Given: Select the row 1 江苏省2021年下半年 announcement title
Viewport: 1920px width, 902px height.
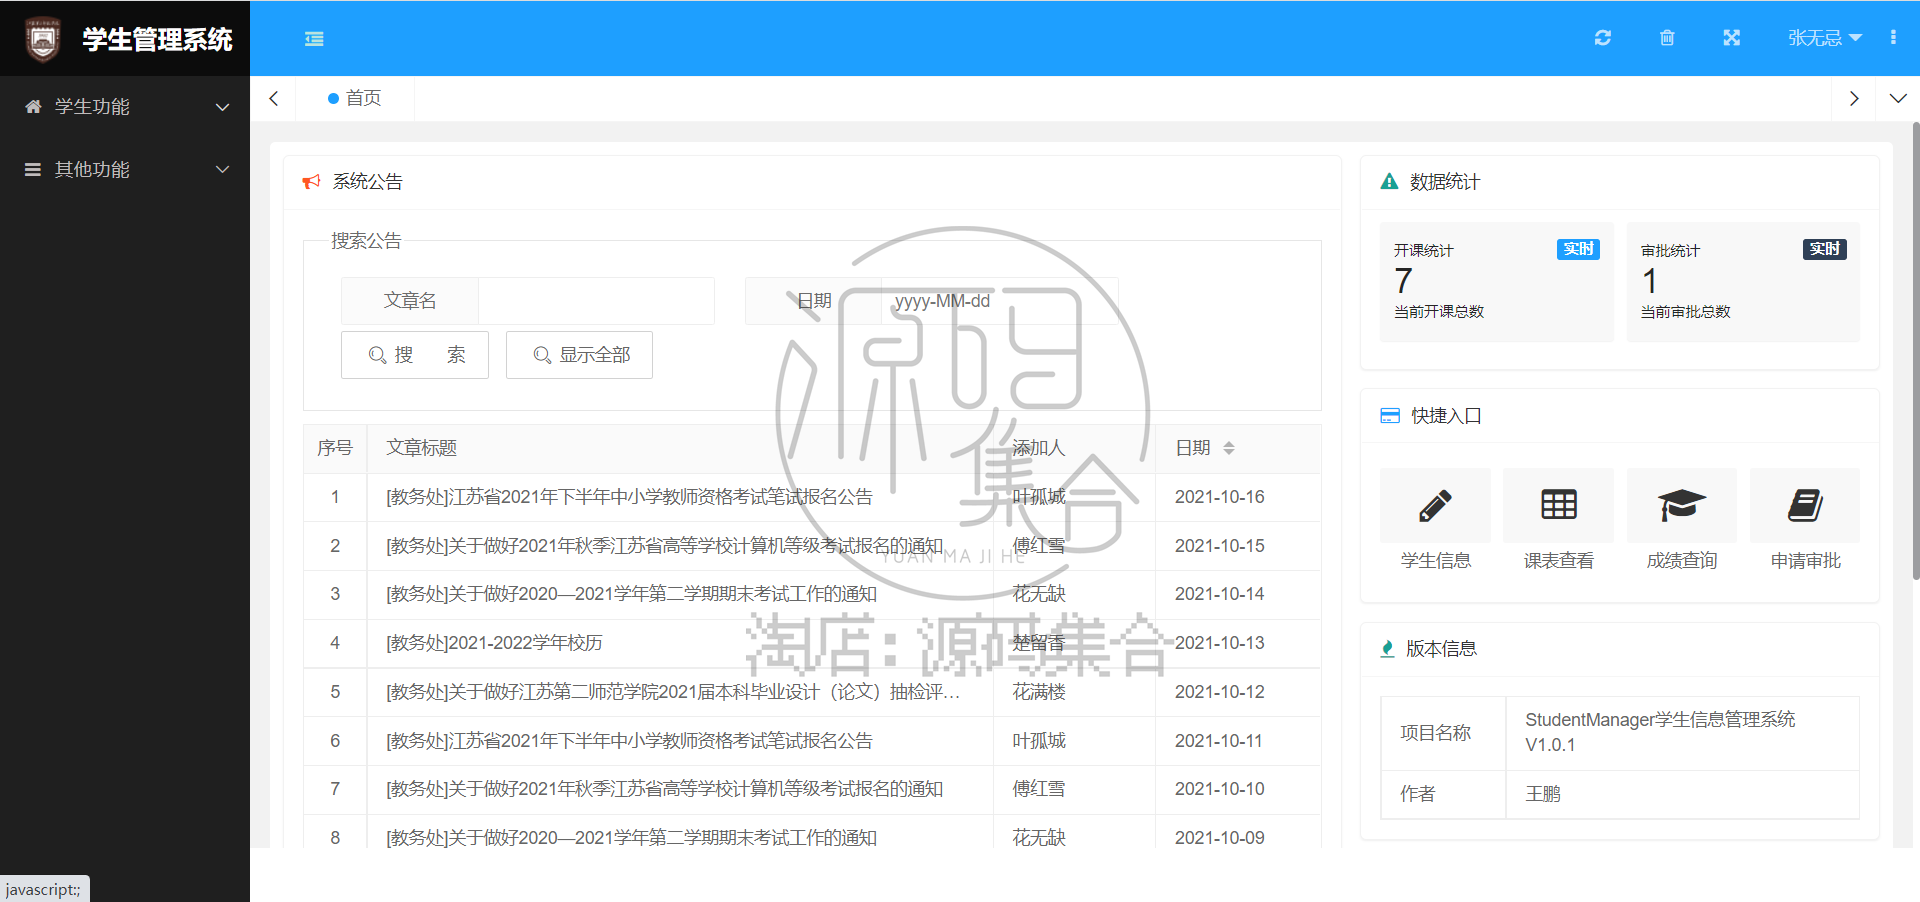Looking at the screenshot, I should pyautogui.click(x=630, y=497).
